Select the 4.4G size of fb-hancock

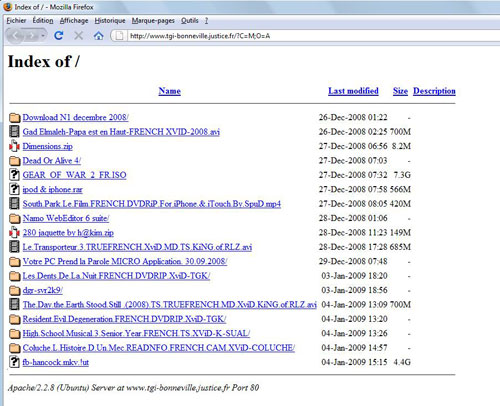[402, 362]
